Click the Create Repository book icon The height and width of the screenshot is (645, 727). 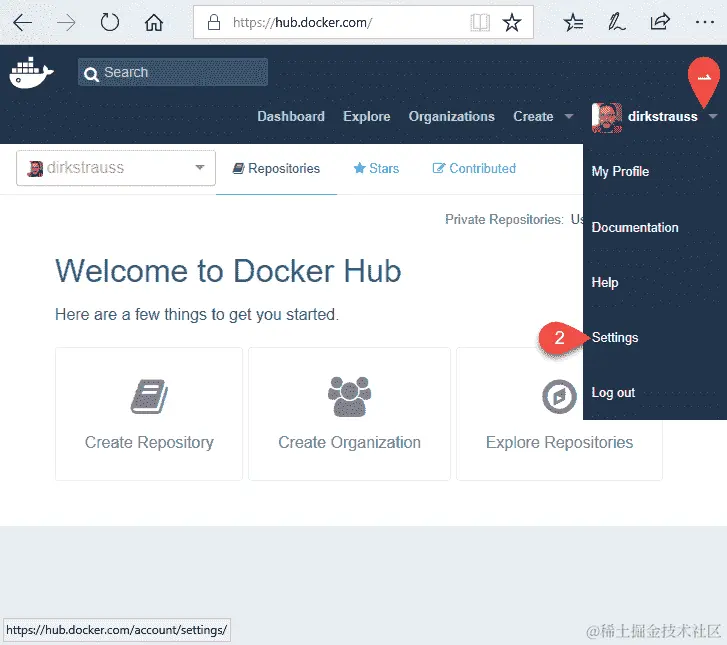click(149, 396)
